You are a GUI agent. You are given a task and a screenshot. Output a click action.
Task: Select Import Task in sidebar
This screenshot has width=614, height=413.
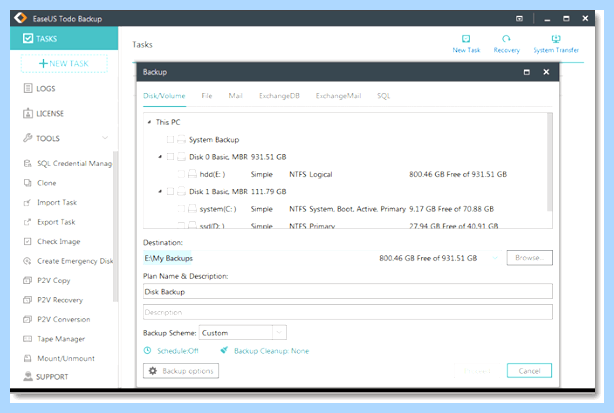tap(50, 202)
